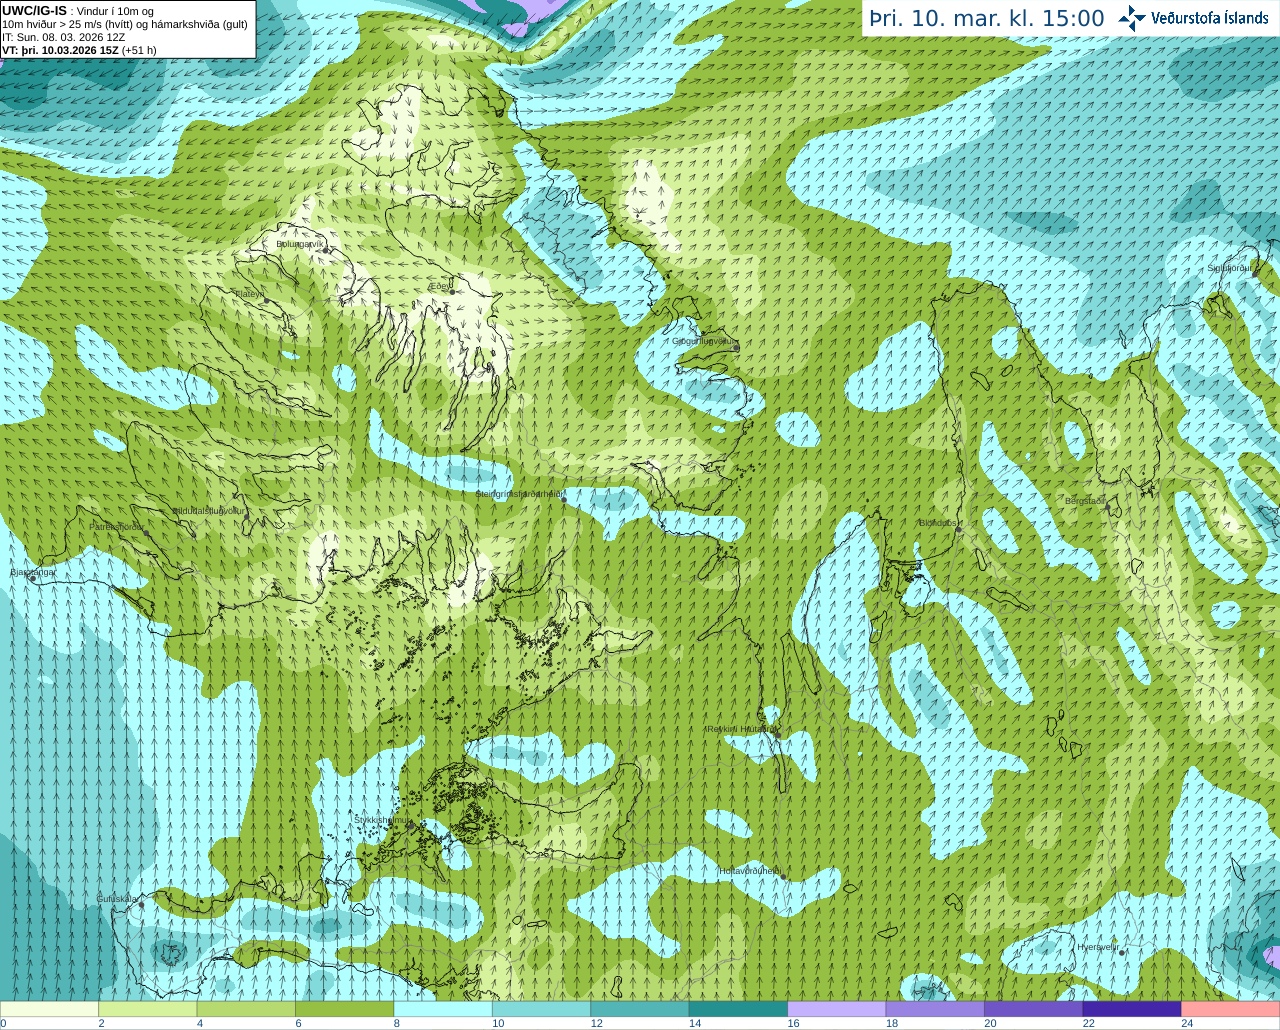Click the Reykir í Hrútafirði station label
Screen dimensions: 1280x1030
(x=741, y=729)
